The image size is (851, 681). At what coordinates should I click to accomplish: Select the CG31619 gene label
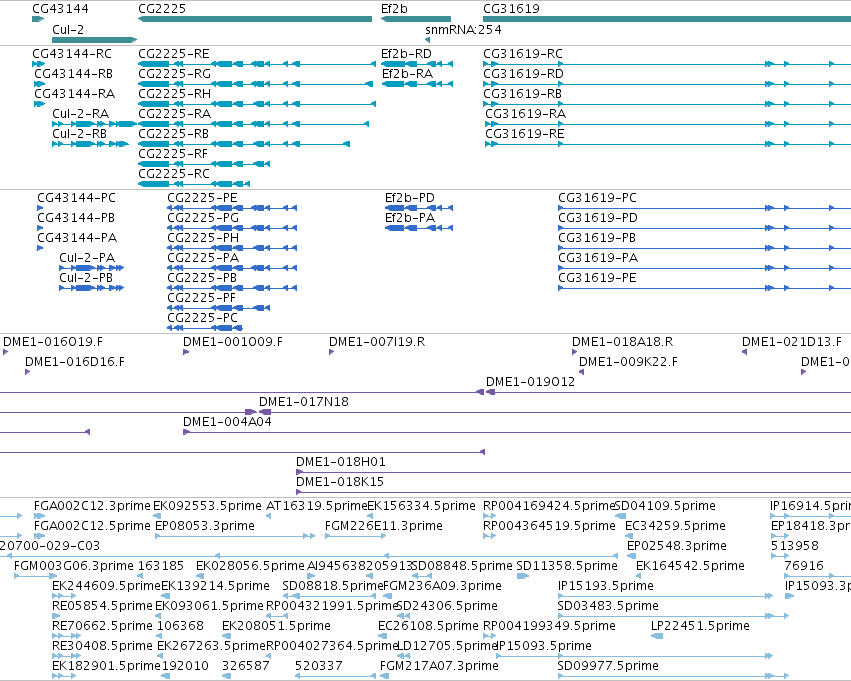(x=511, y=9)
